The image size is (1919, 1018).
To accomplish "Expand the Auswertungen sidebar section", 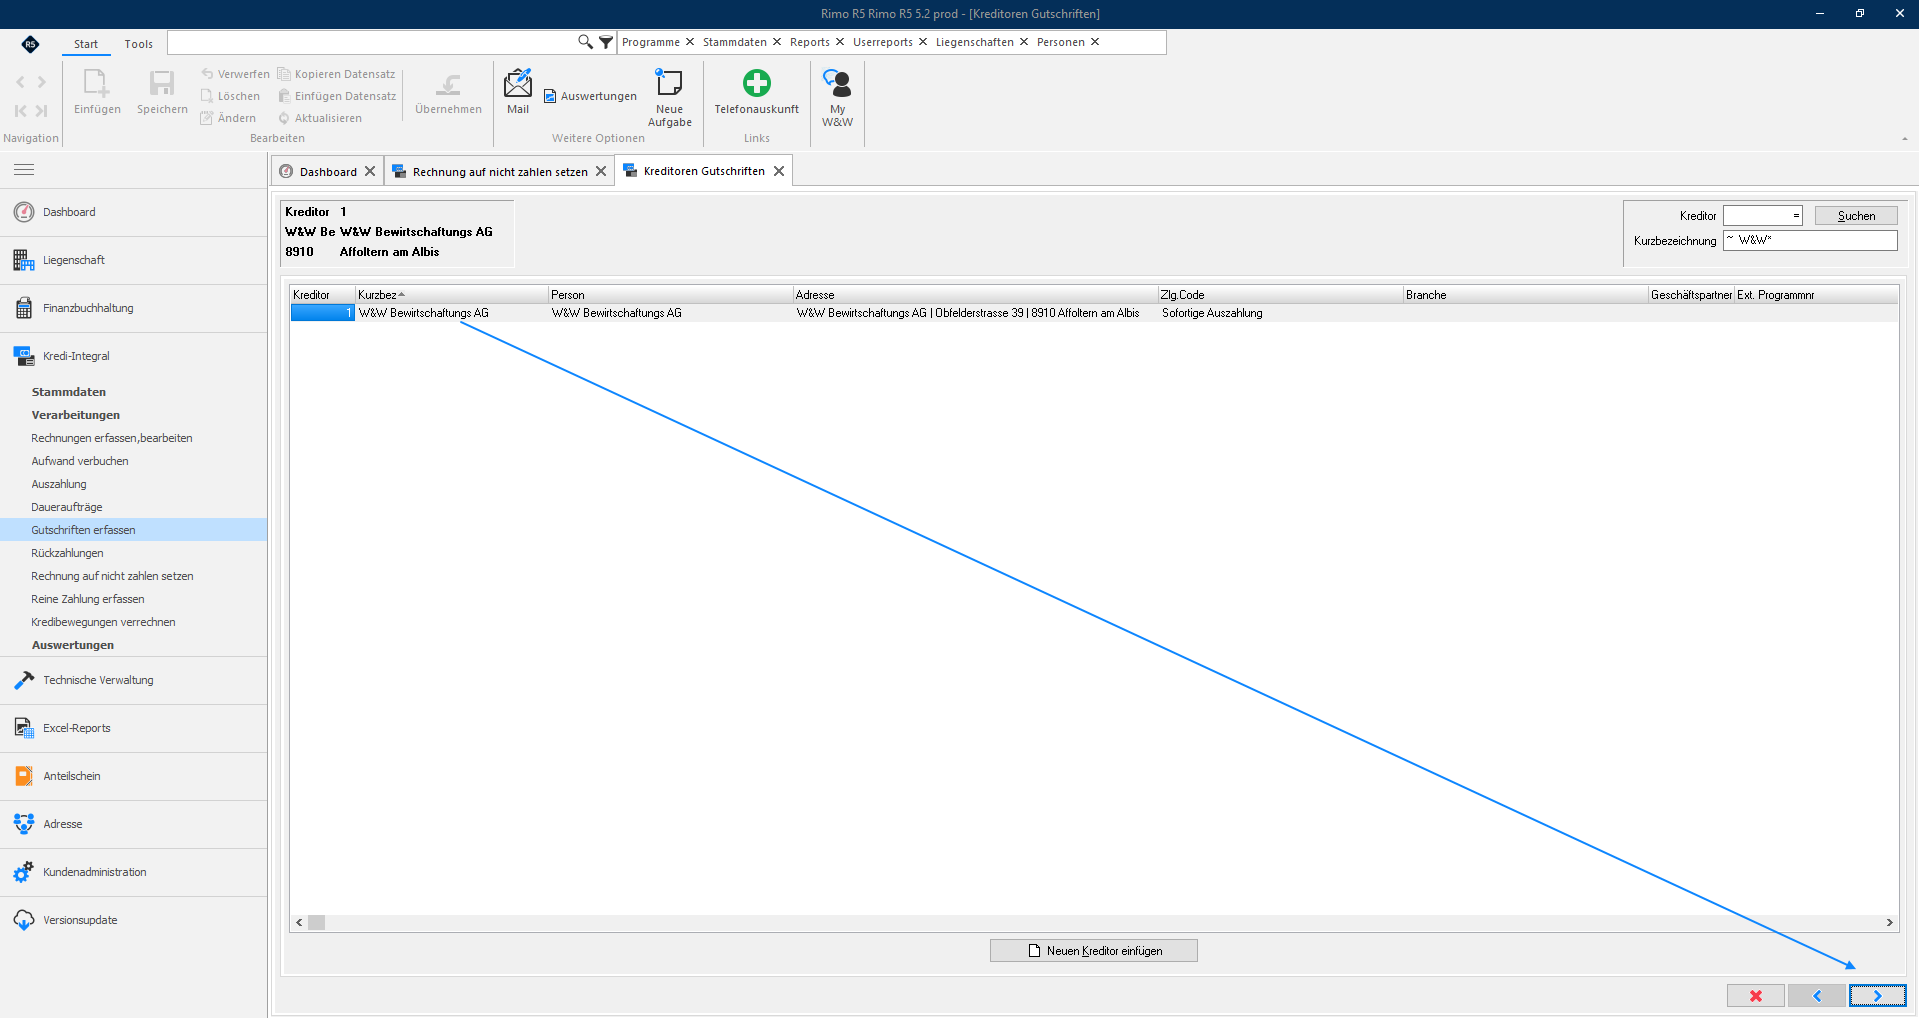I will tap(72, 645).
